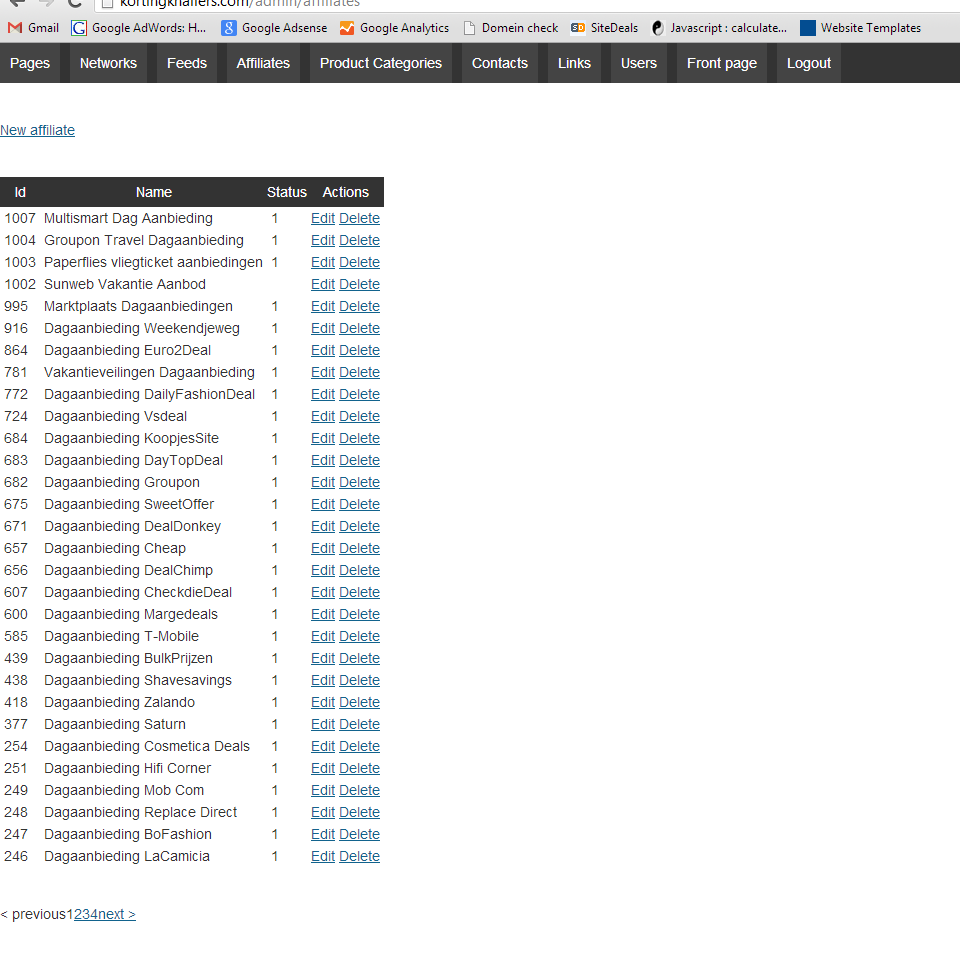Select affiliate id 1007 cell

(x=20, y=219)
